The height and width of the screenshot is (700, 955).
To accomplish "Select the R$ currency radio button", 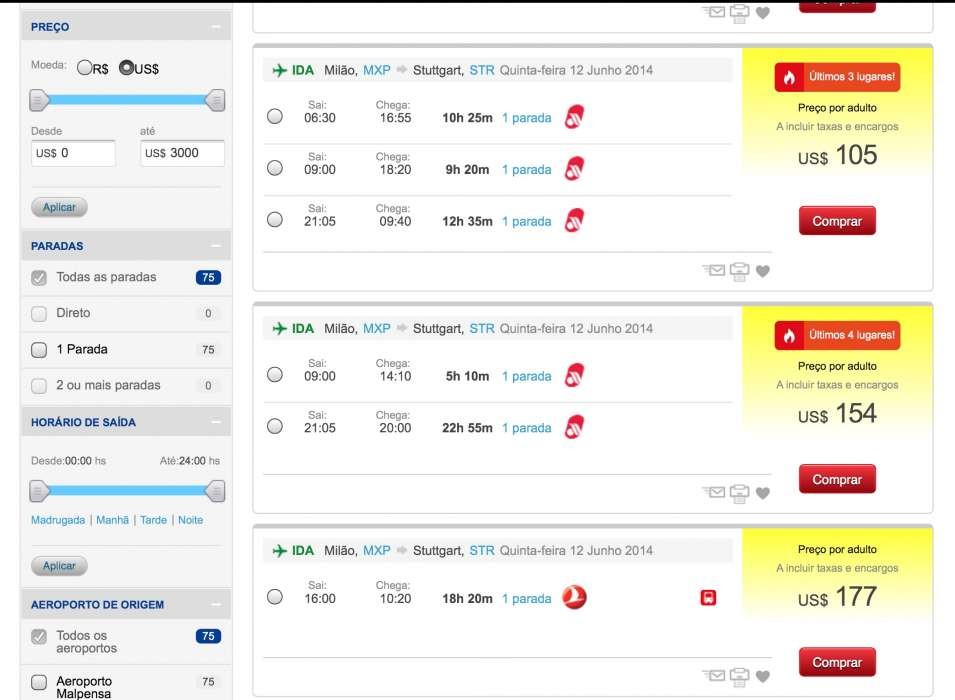I will coord(84,68).
